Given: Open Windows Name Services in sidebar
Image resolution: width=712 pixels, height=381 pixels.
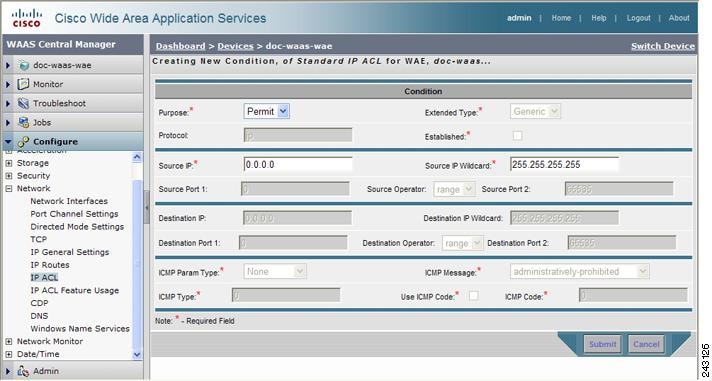Looking at the screenshot, I should [x=80, y=328].
